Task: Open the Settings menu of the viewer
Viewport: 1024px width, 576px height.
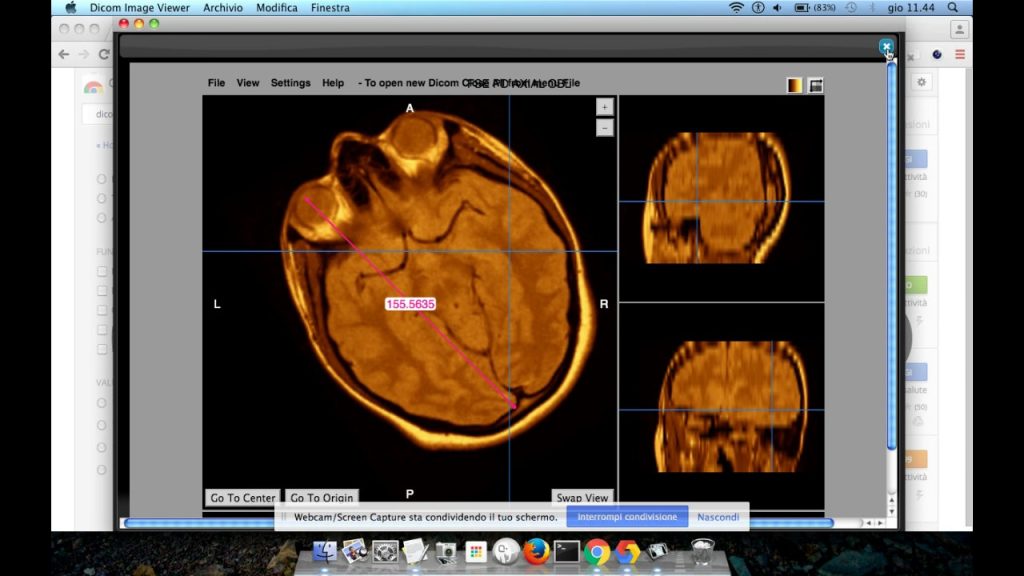Action: [290, 83]
